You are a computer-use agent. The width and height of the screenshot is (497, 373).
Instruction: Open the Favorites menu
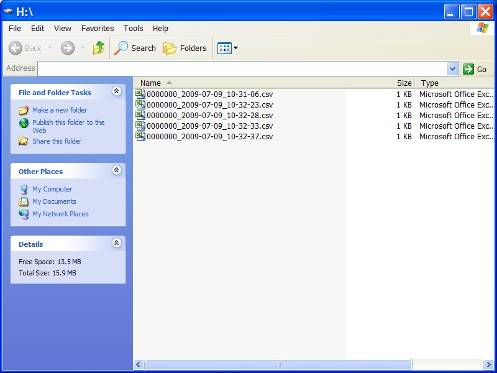98,28
